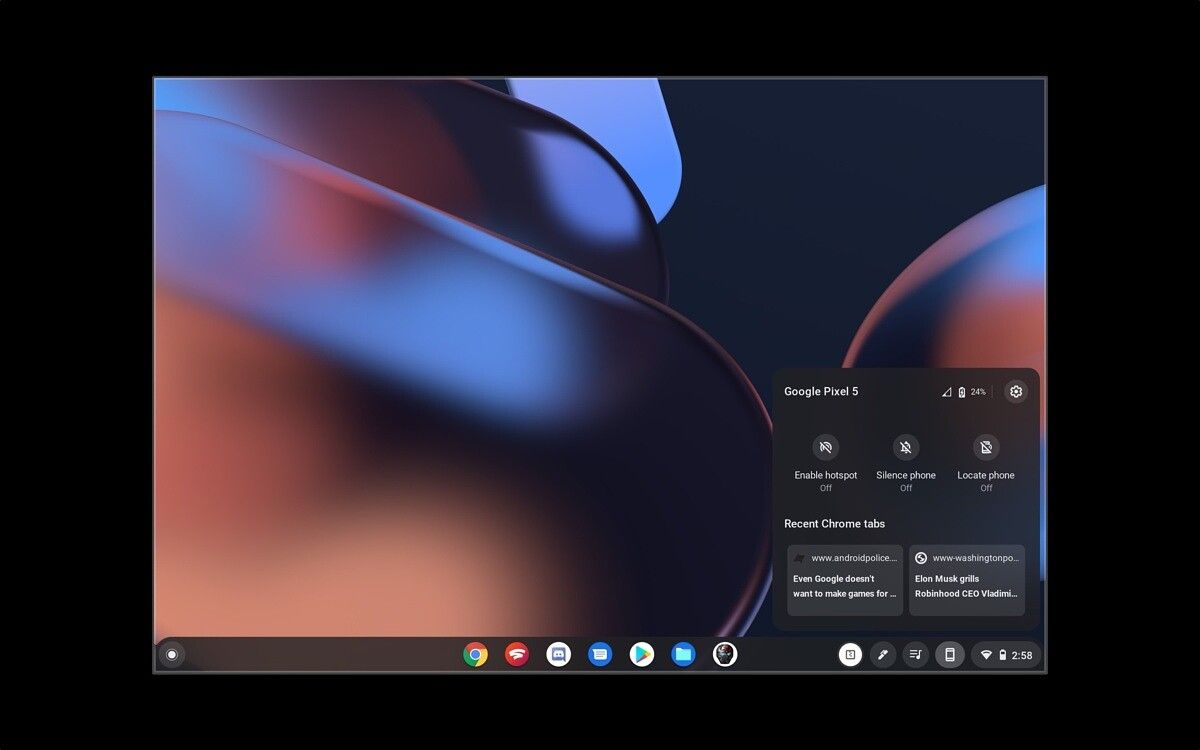Open the white square tray icon
Viewport: 1200px width, 750px height.
(850, 655)
